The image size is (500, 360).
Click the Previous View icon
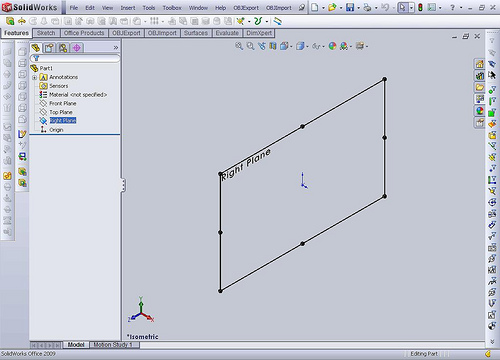coord(262,46)
